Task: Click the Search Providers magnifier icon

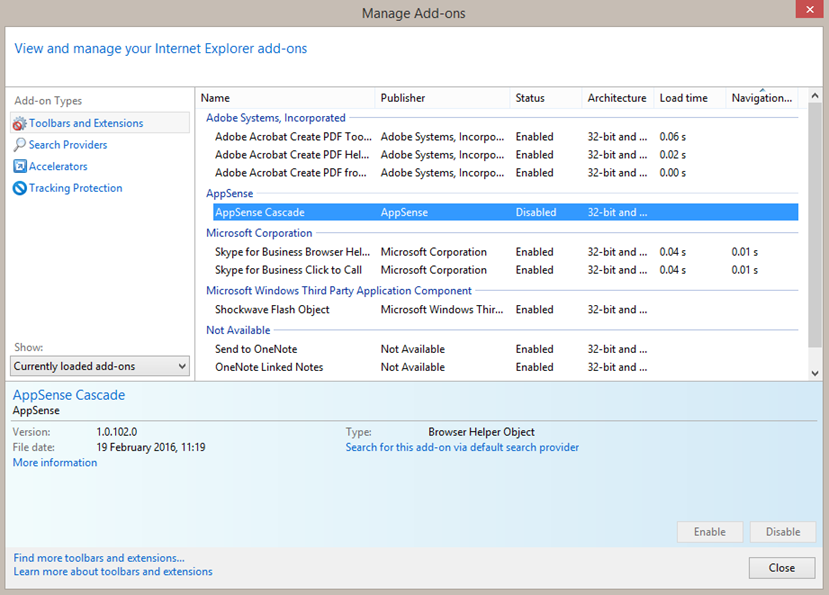Action: pyautogui.click(x=20, y=145)
